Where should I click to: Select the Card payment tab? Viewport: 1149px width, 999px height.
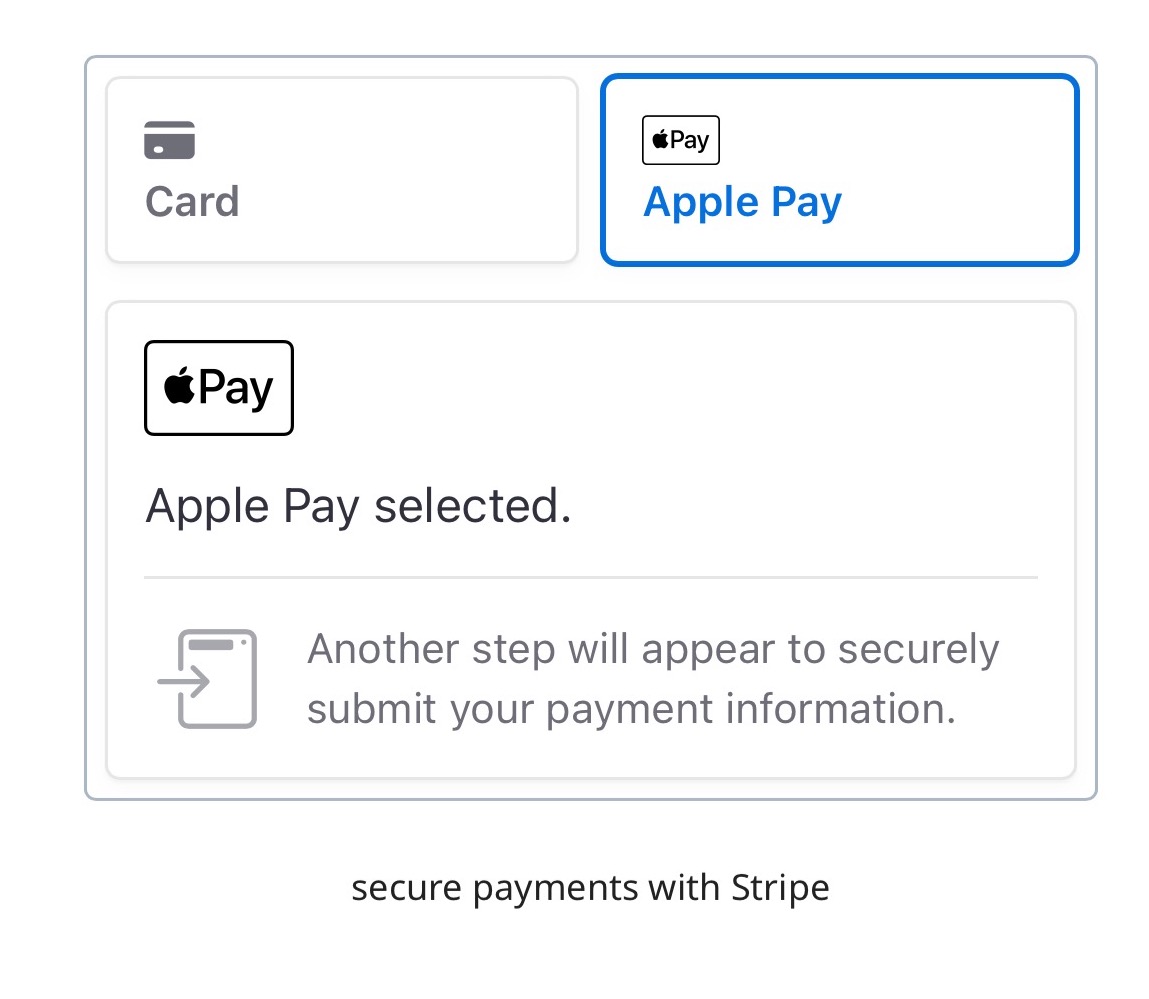(342, 170)
